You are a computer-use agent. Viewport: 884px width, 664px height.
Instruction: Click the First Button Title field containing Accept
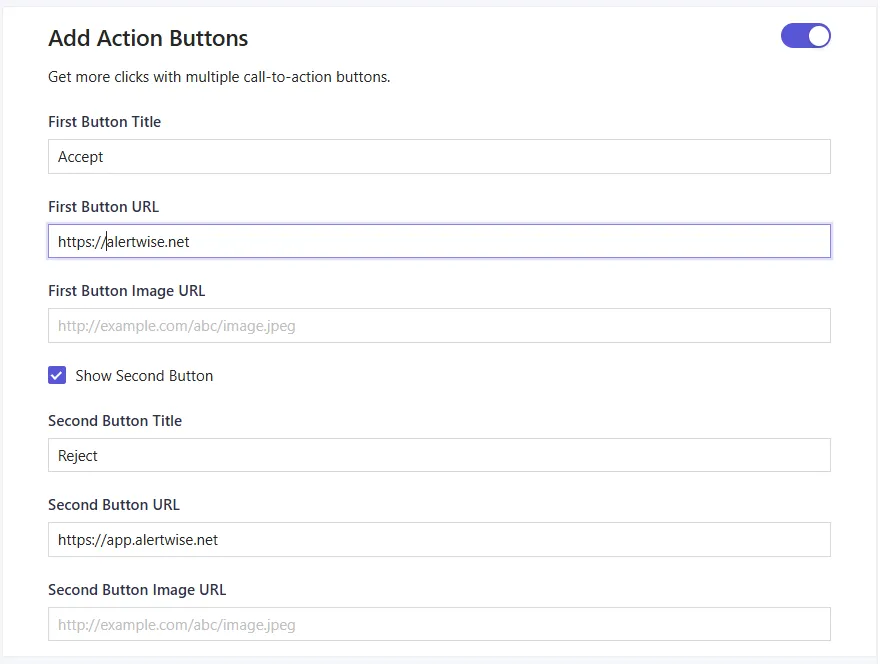(x=439, y=156)
